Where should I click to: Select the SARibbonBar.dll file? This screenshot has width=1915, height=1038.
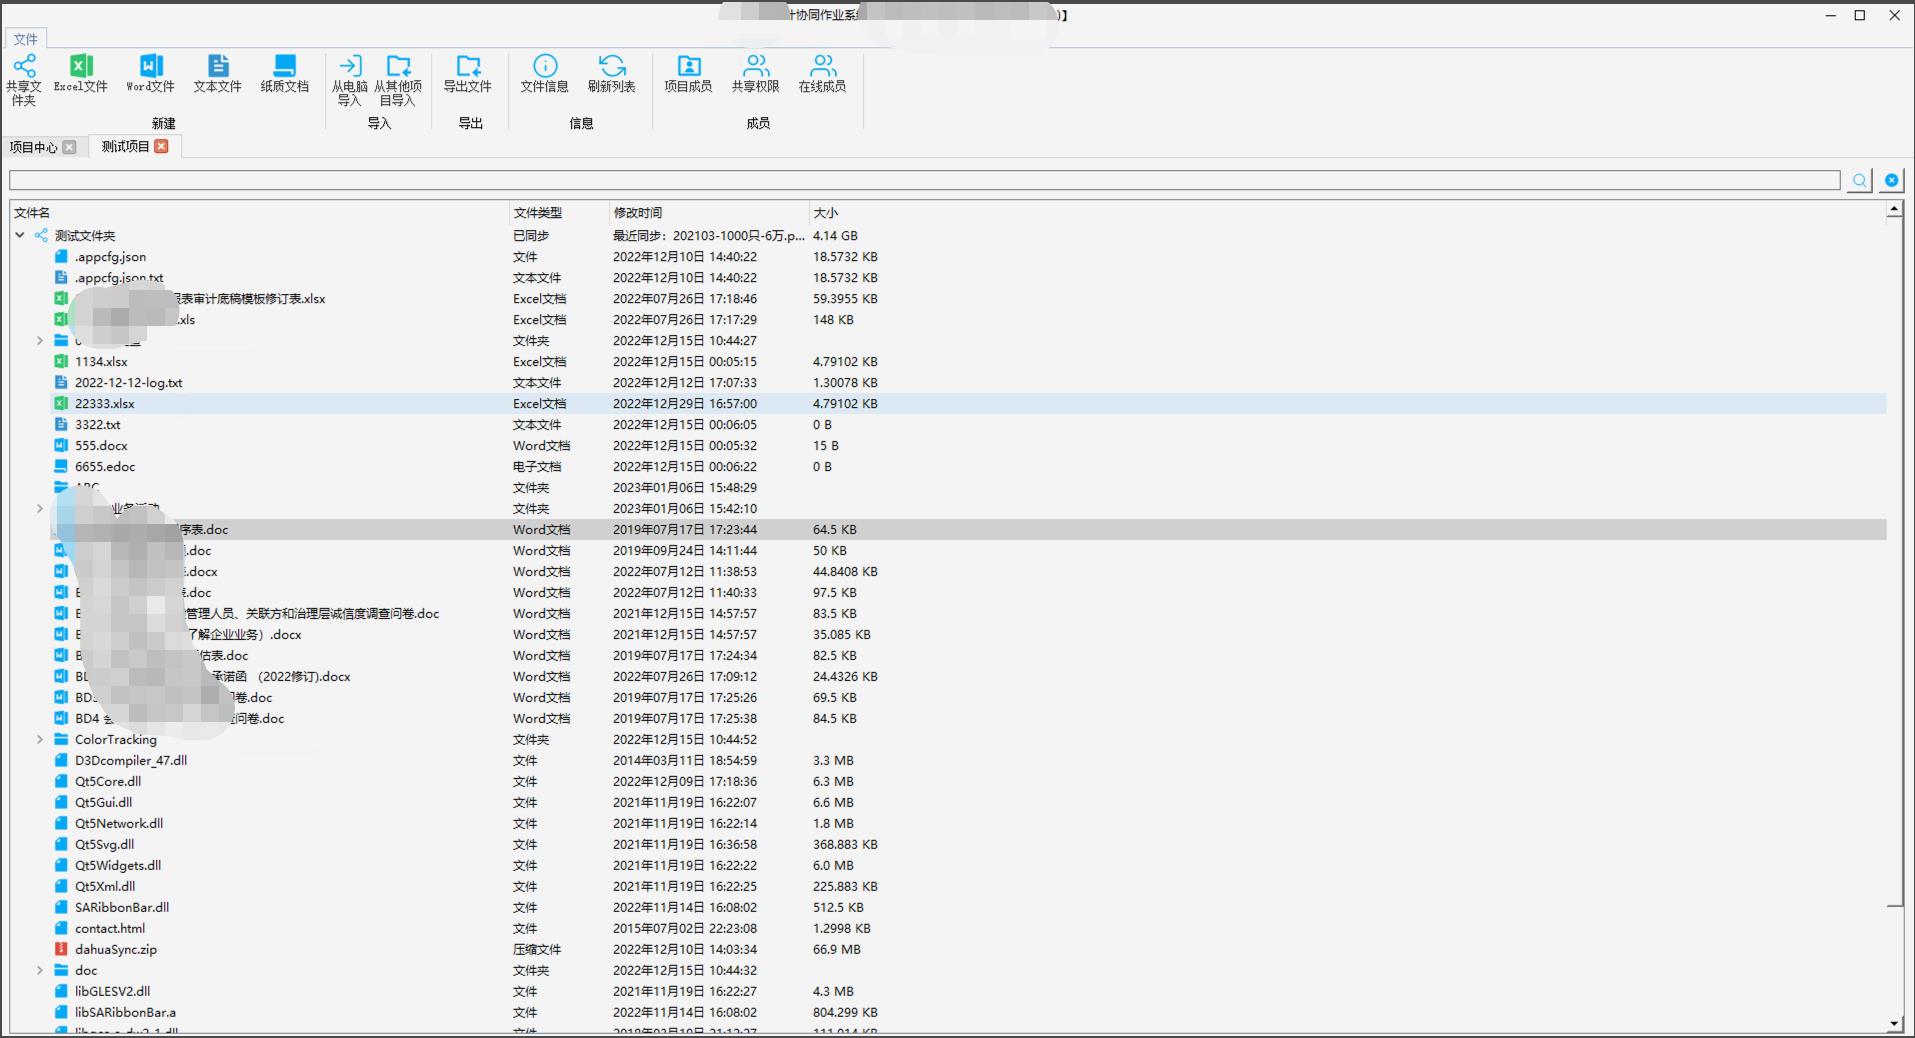pyautogui.click(x=122, y=907)
